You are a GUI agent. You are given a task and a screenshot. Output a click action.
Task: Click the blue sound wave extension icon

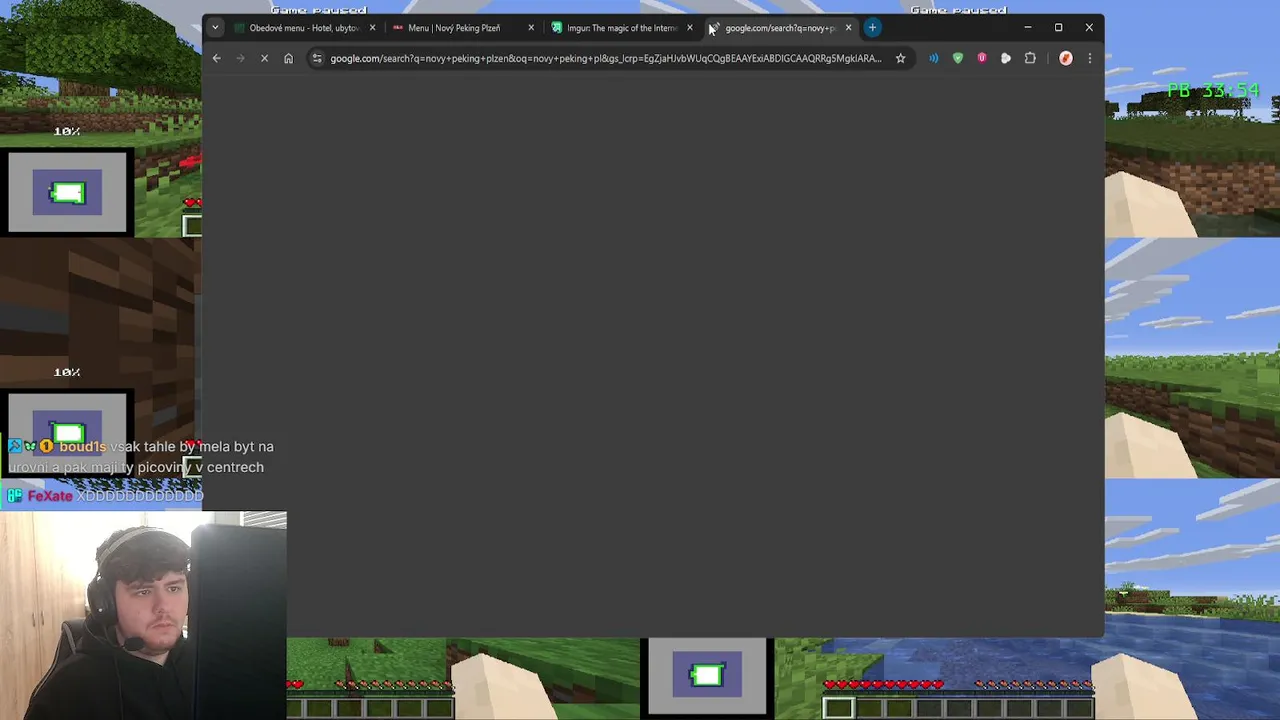tap(933, 58)
